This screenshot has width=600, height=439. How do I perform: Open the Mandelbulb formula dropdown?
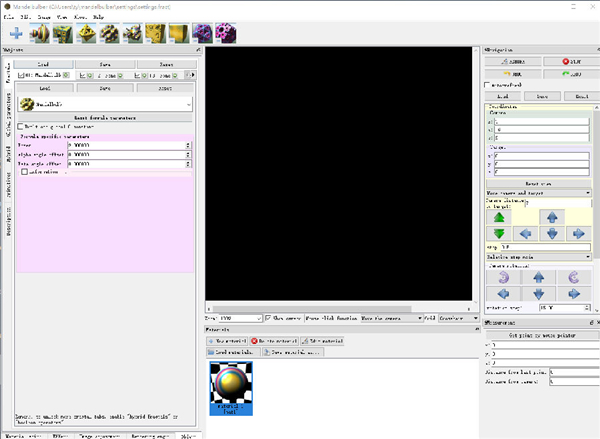click(107, 103)
